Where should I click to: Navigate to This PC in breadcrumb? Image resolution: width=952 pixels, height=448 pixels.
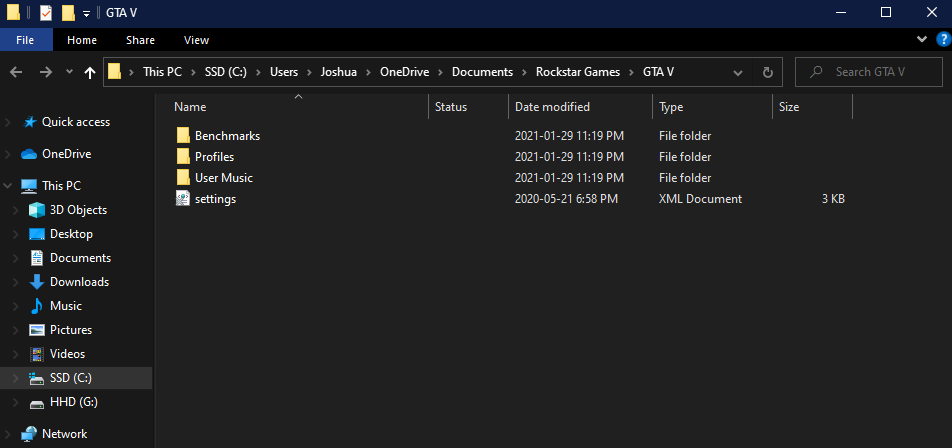(162, 72)
